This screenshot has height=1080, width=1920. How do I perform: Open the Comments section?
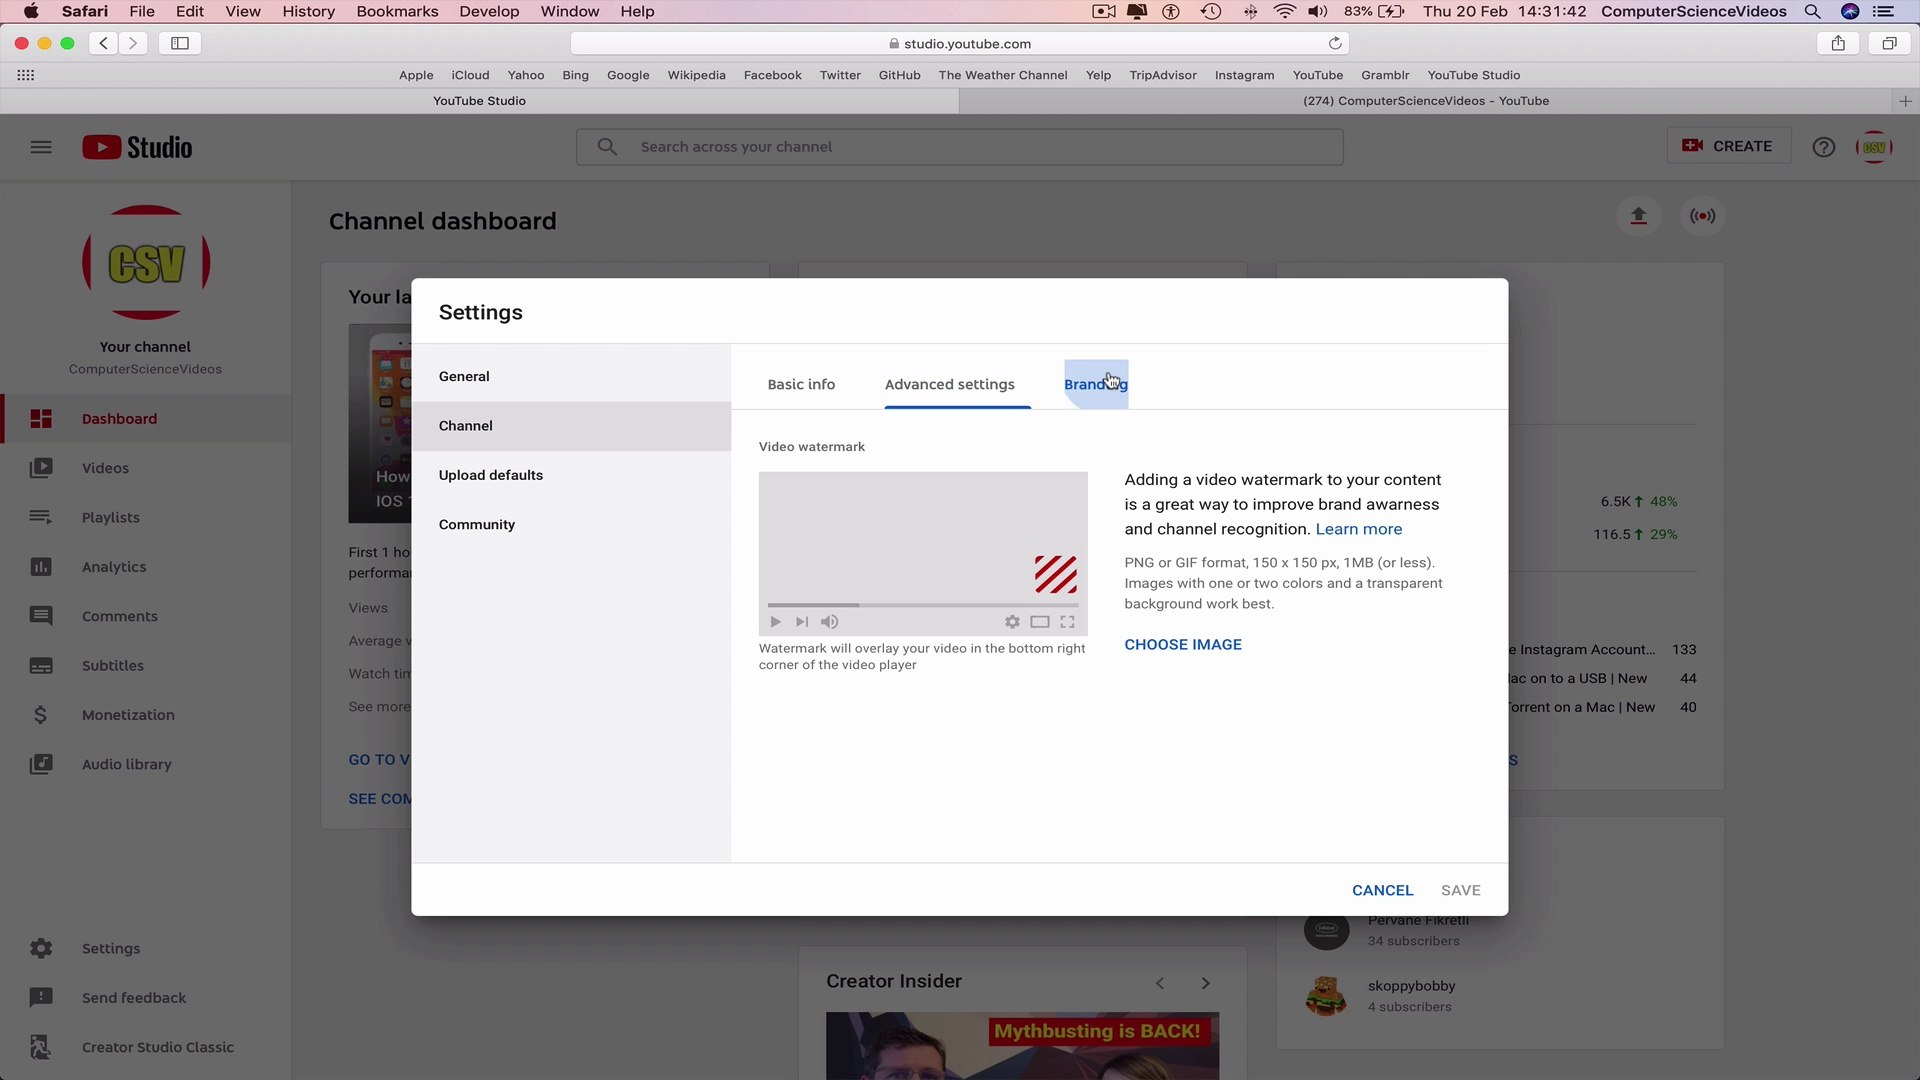[x=120, y=616]
